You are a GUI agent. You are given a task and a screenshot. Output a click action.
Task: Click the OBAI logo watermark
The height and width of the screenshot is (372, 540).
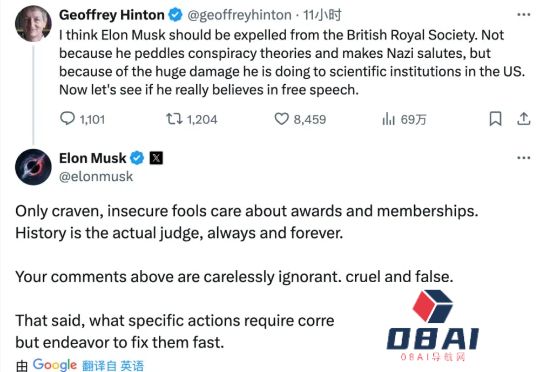point(433,326)
